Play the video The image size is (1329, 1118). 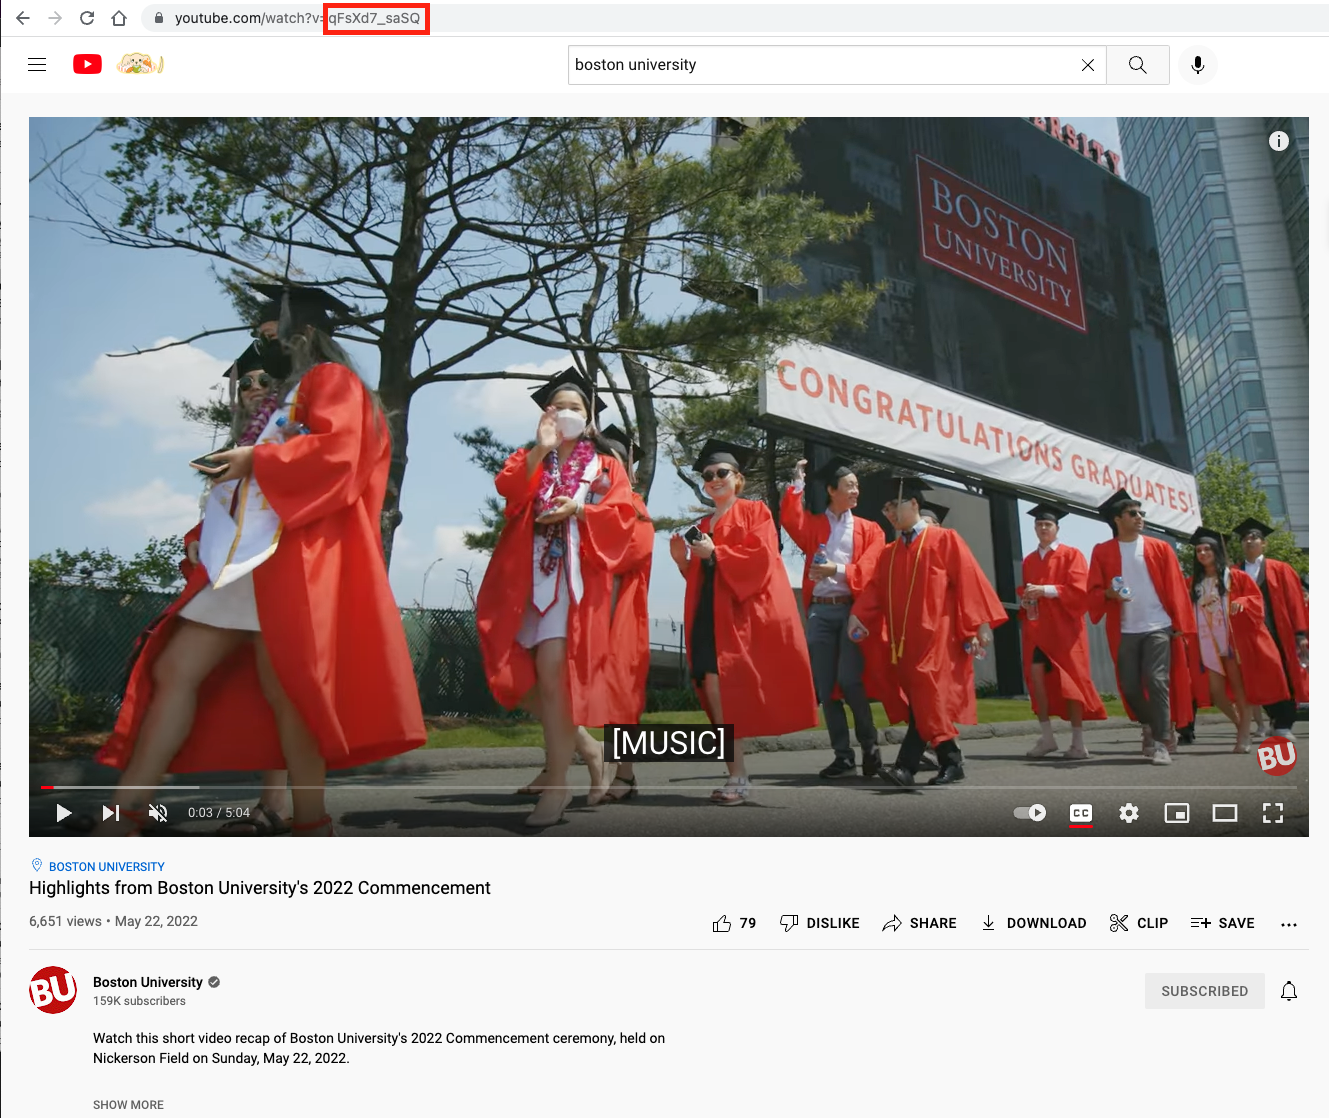click(x=63, y=813)
